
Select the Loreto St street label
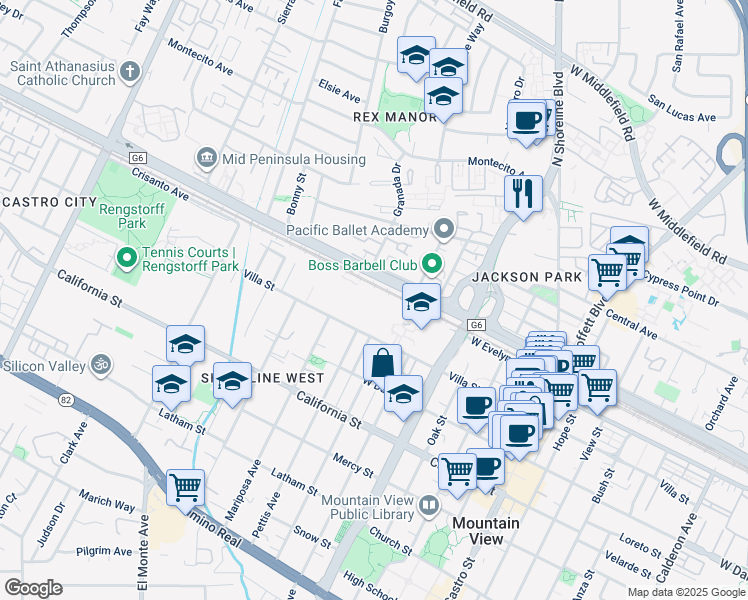pos(642,546)
